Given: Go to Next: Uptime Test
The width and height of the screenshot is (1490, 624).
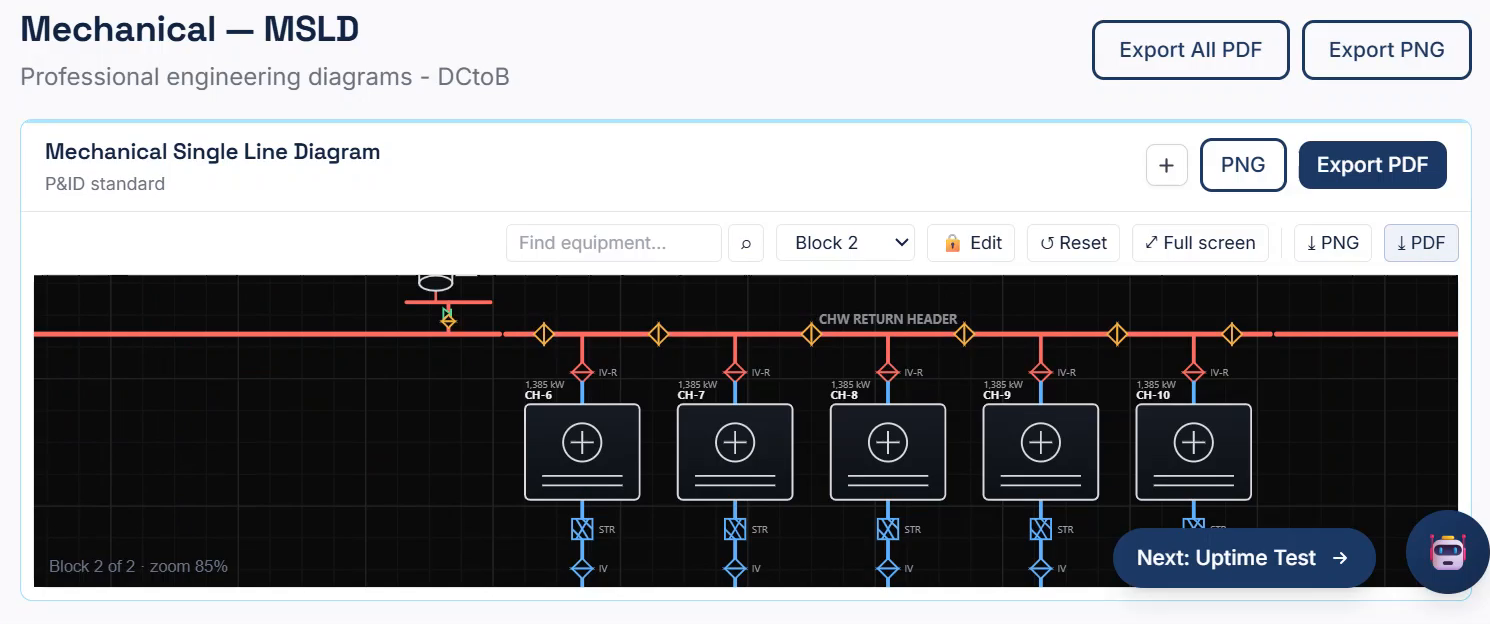Looking at the screenshot, I should click(x=1244, y=558).
